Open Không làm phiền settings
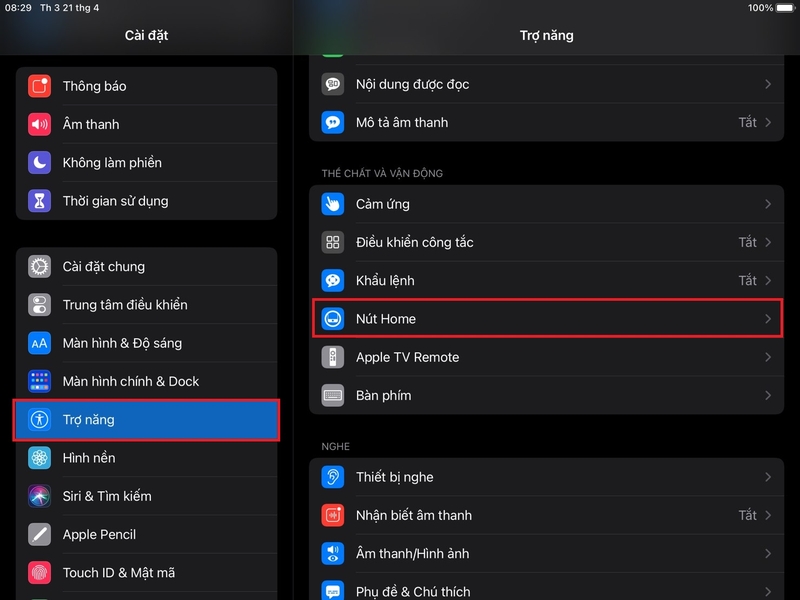 tap(146, 162)
